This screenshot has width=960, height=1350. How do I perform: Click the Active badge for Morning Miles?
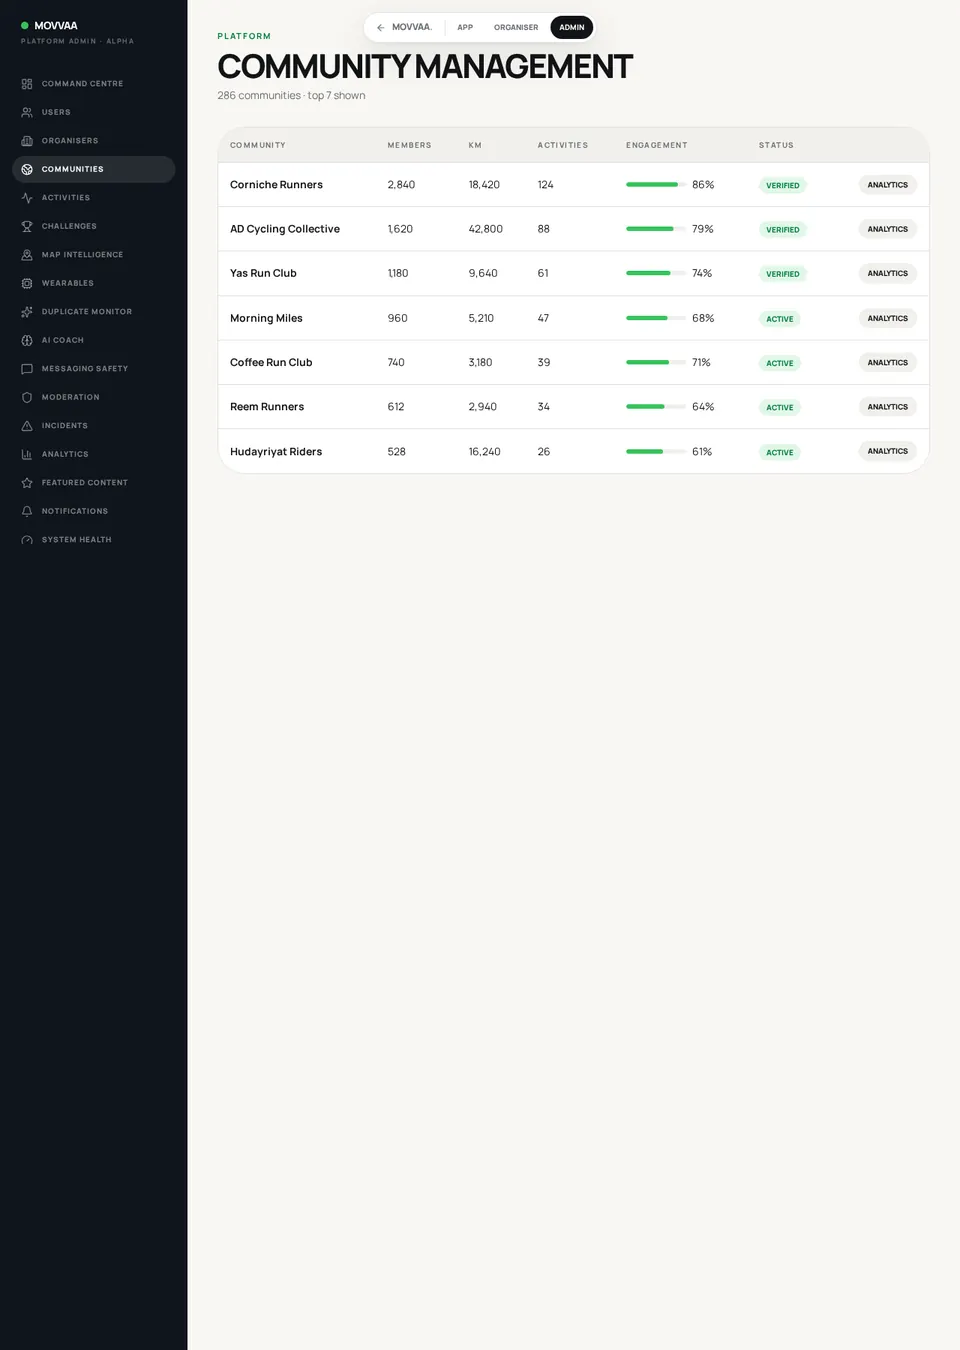(x=780, y=319)
